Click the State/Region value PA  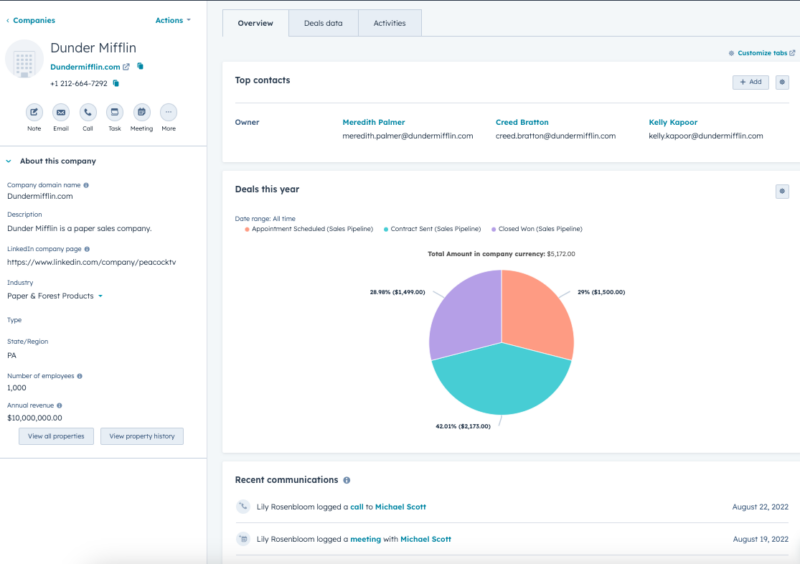(x=12, y=356)
